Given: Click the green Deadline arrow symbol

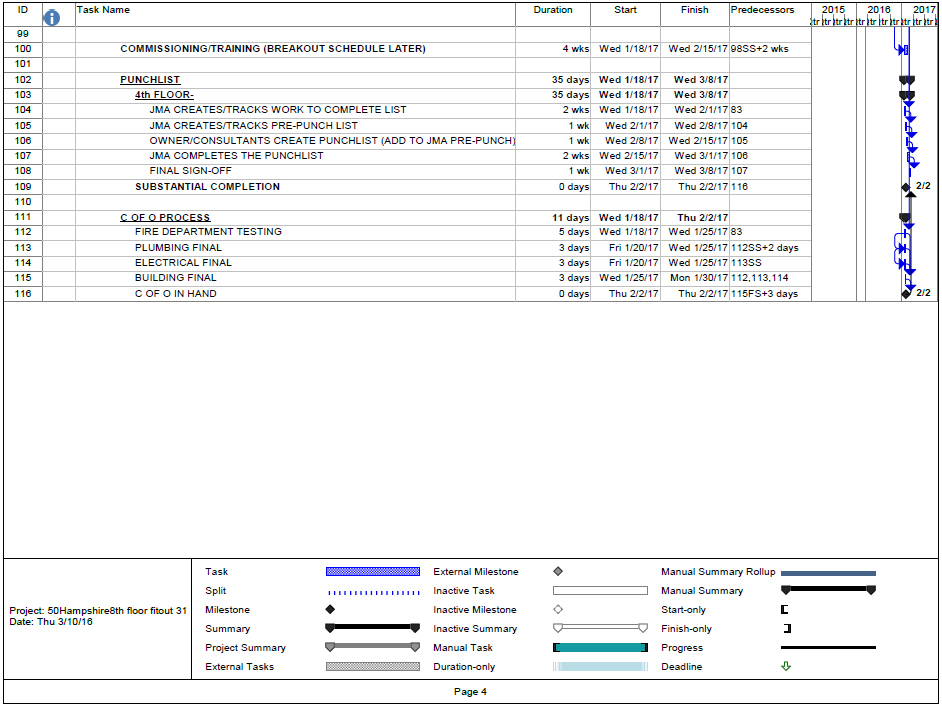Looking at the screenshot, I should tap(786, 666).
